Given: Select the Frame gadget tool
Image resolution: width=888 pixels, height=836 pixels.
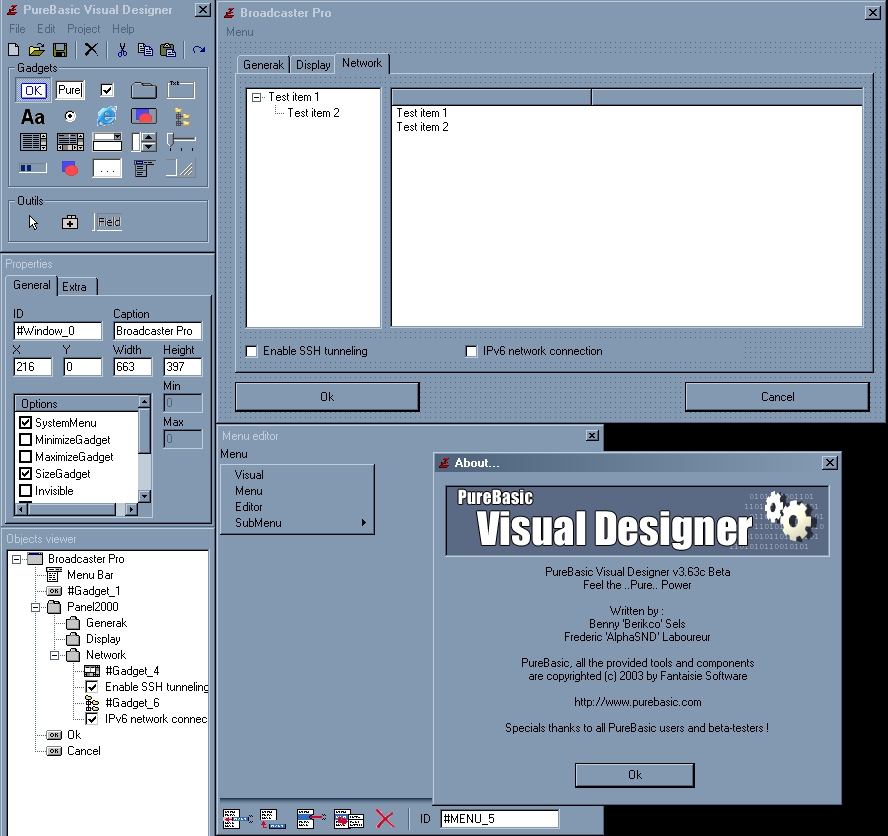Looking at the screenshot, I should pyautogui.click(x=181, y=90).
